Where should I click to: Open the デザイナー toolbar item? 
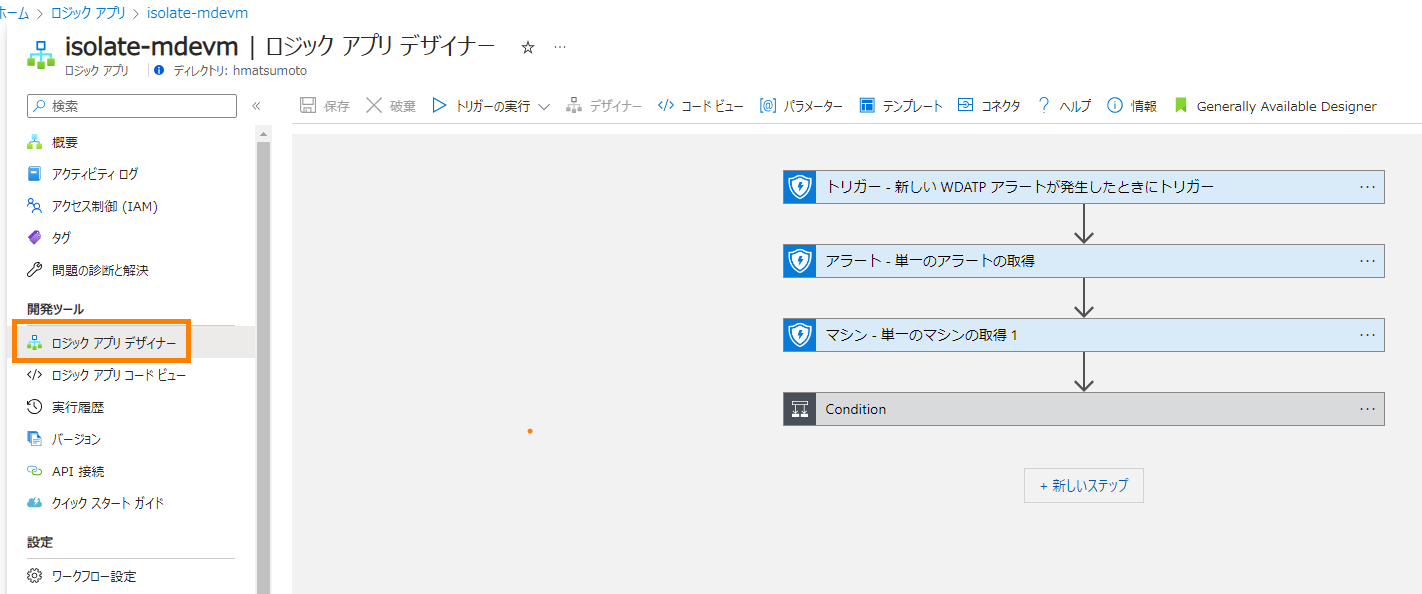tap(604, 106)
